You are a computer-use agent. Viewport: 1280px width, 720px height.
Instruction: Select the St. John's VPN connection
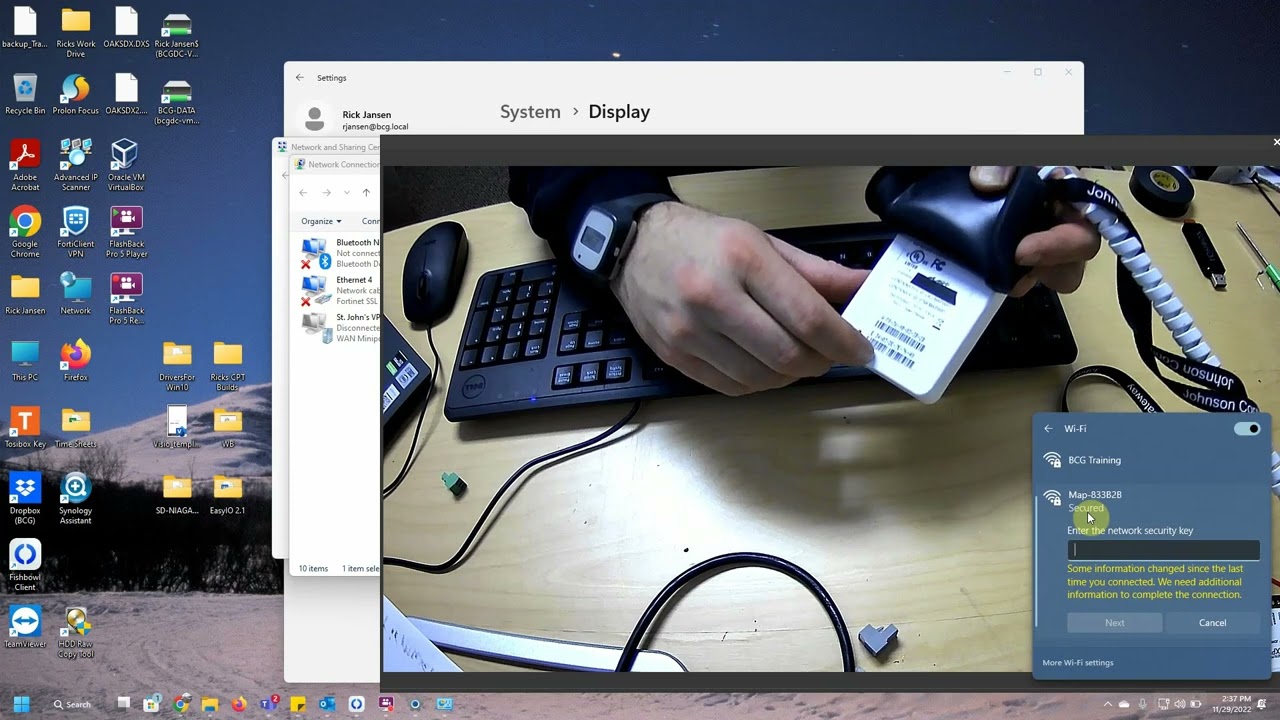coord(340,328)
